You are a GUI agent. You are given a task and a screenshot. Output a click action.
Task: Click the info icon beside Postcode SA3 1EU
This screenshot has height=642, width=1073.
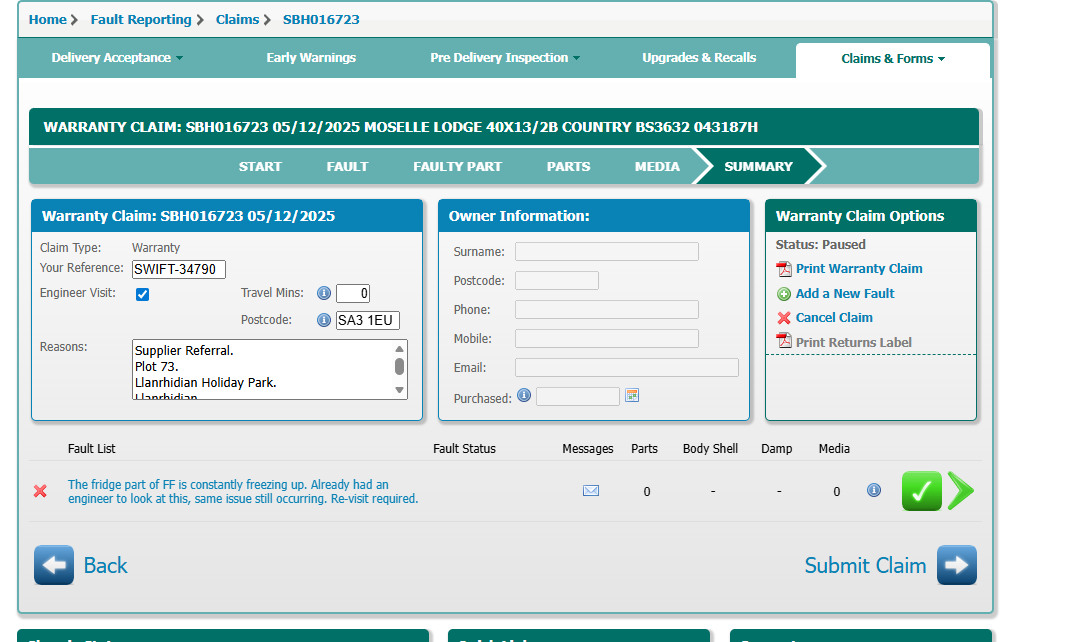(x=324, y=320)
